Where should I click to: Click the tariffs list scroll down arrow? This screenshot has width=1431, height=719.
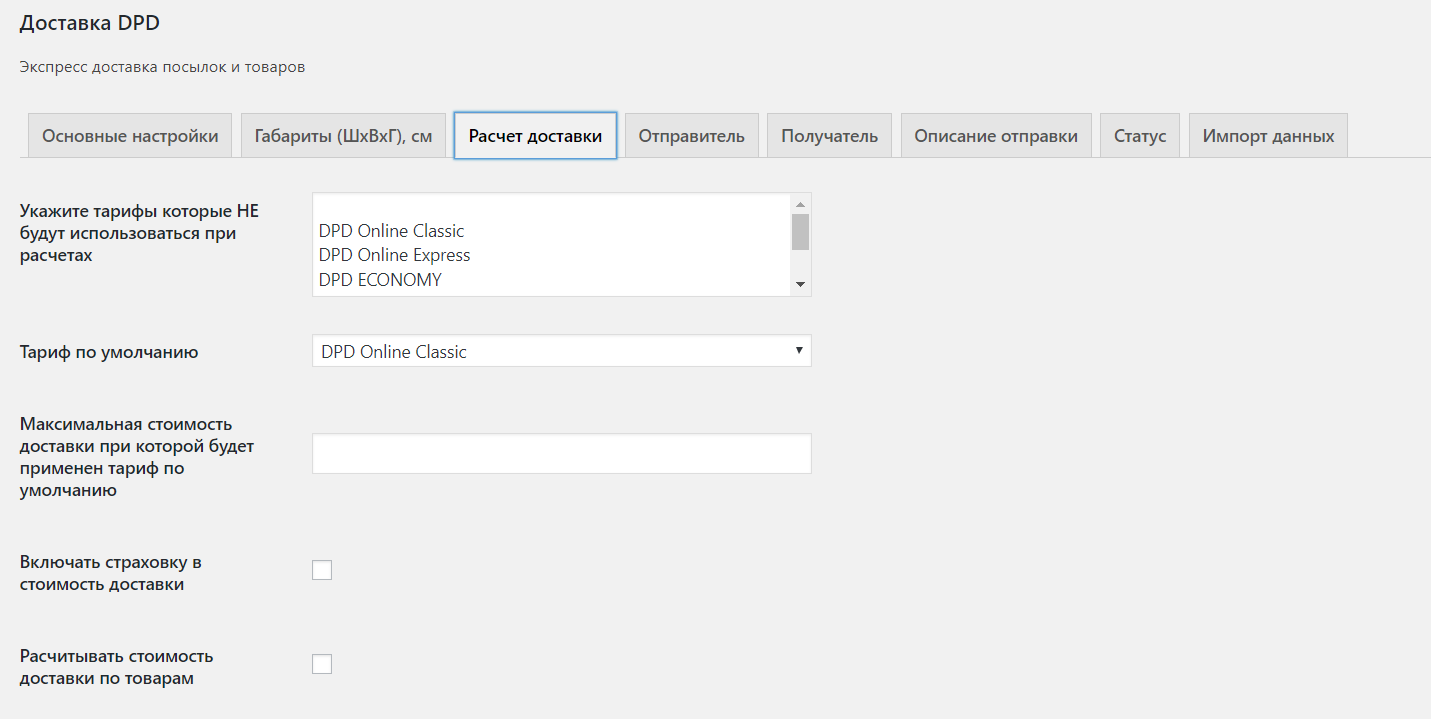tap(800, 285)
